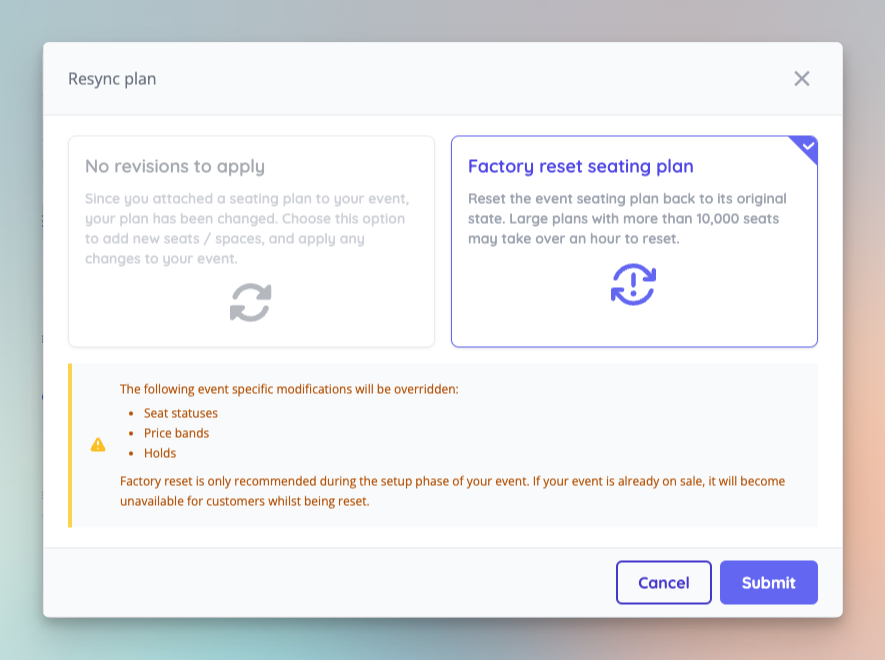Click the factory reset description text about 10,000 seats
Image resolution: width=885 pixels, height=660 pixels.
(x=627, y=220)
